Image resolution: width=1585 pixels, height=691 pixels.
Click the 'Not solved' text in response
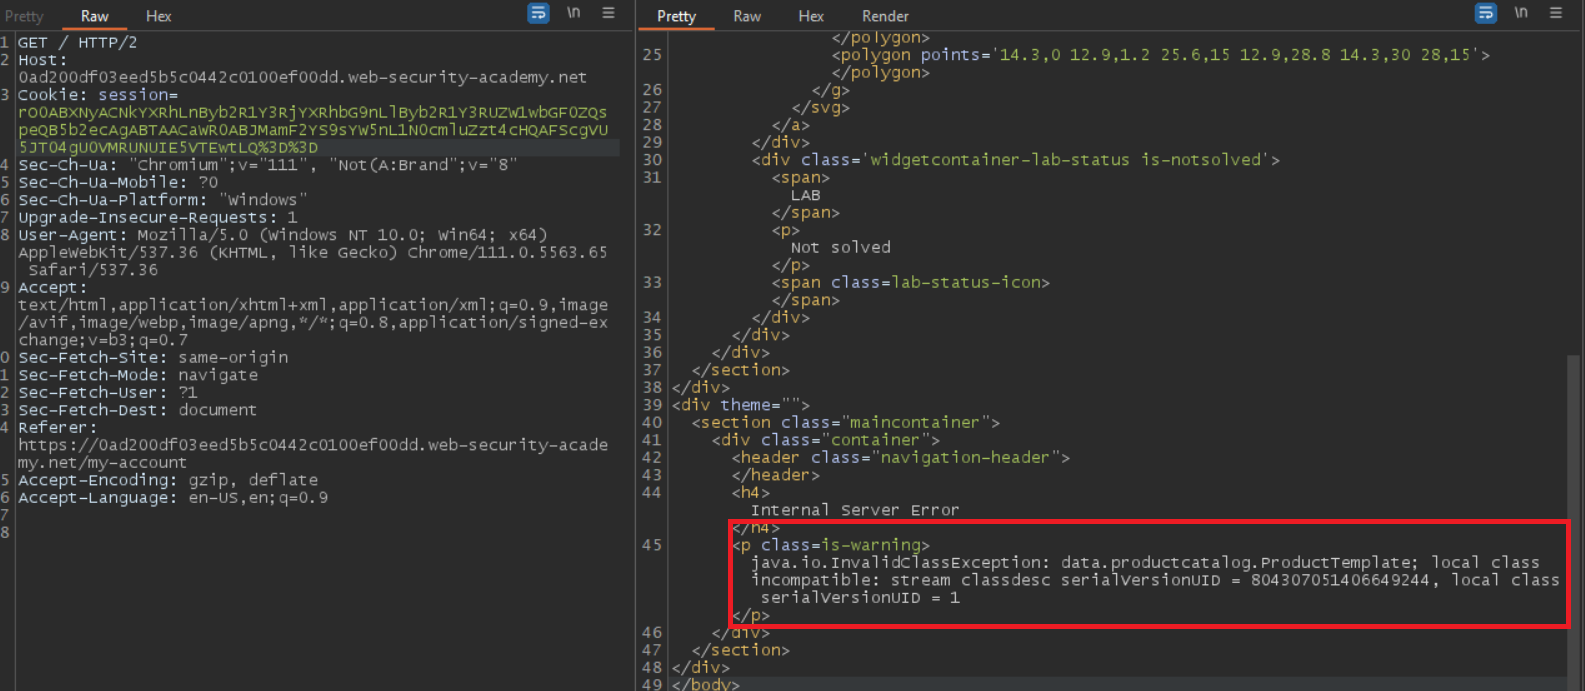pos(840,248)
